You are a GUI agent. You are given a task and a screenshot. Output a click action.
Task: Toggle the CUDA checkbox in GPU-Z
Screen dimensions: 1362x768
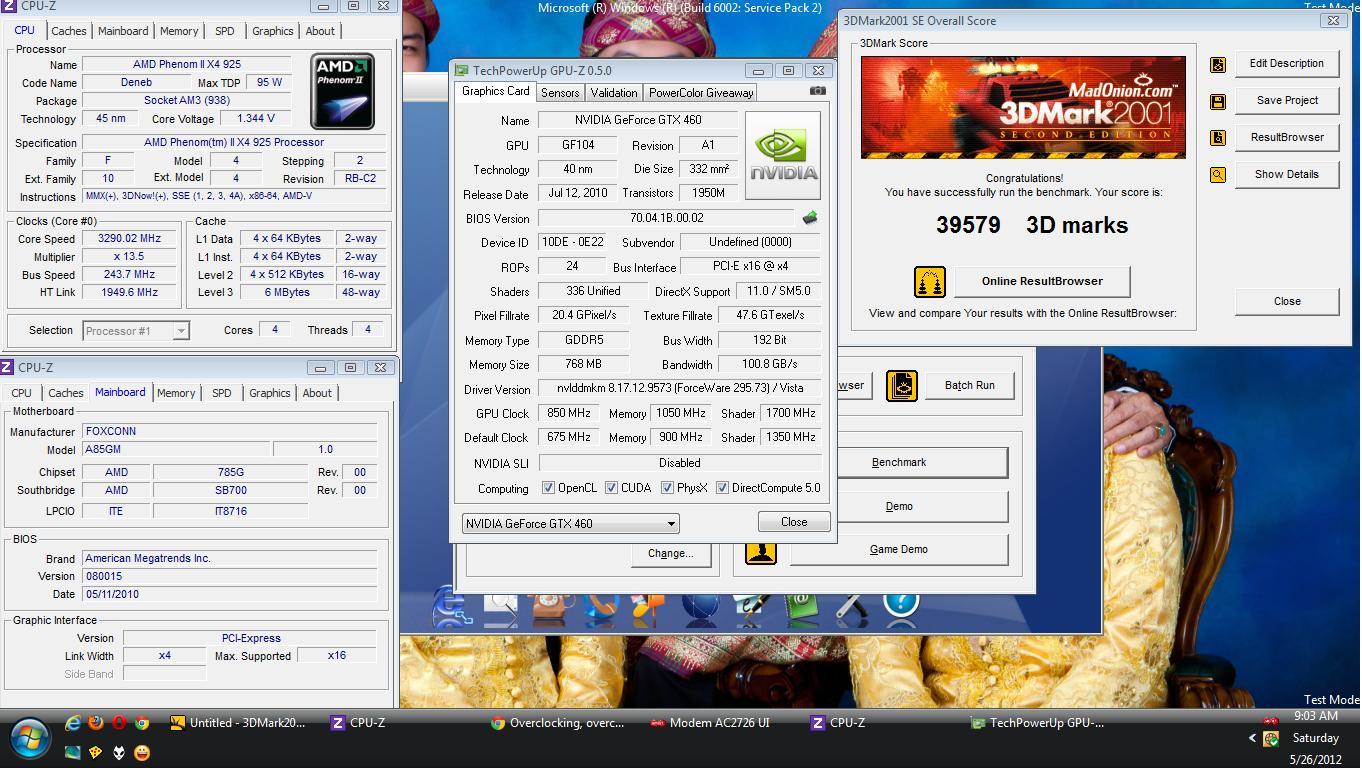pyautogui.click(x=611, y=488)
